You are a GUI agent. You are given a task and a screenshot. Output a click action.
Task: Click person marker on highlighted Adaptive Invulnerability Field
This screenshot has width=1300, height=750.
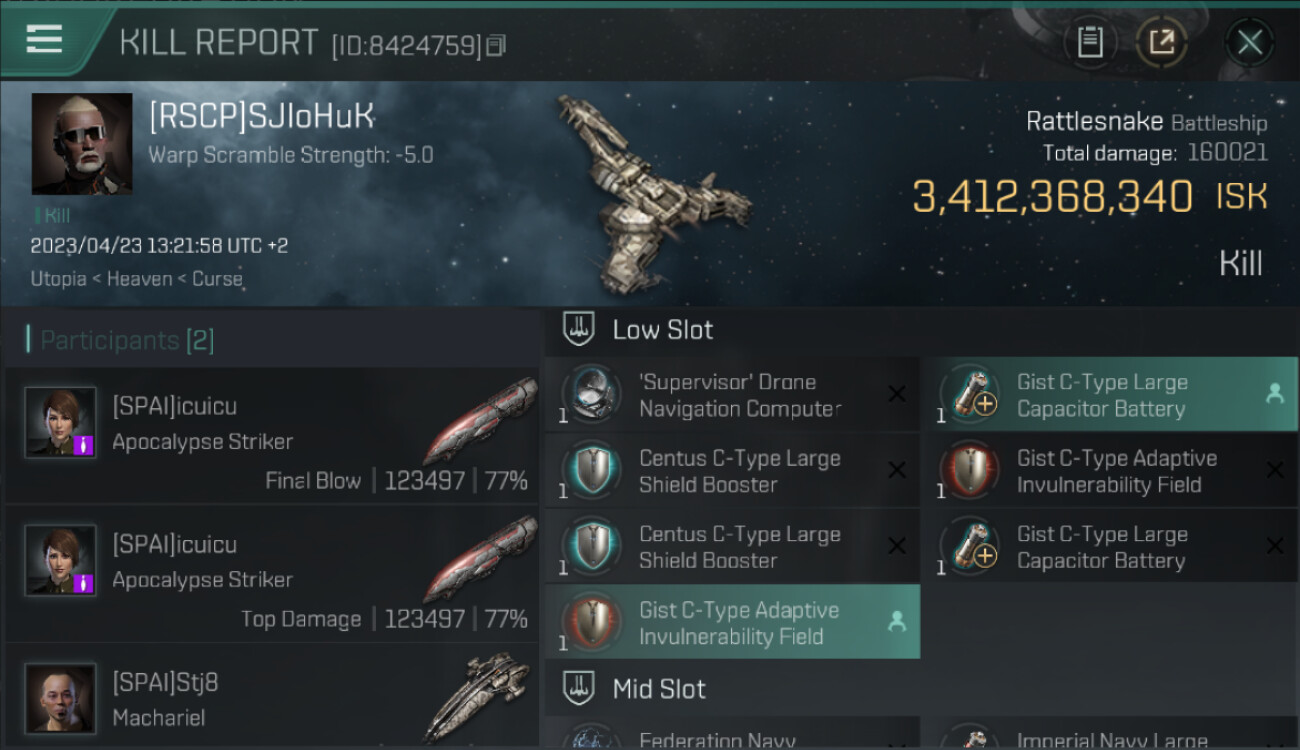pos(897,622)
